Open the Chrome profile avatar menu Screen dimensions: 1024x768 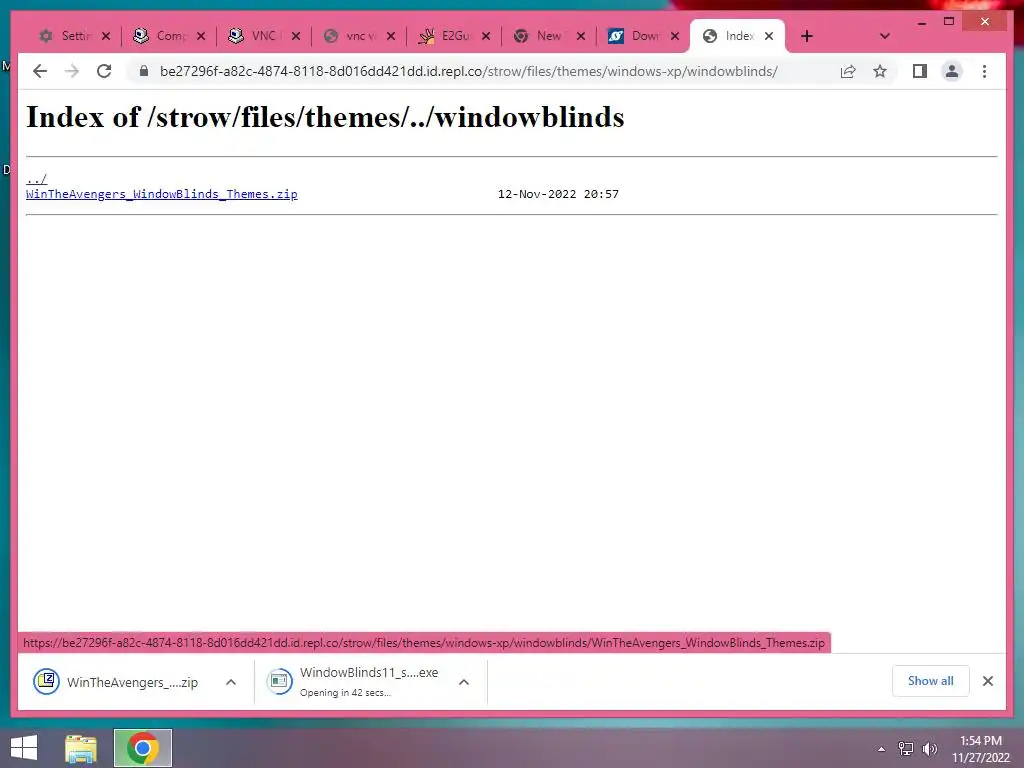[x=952, y=71]
